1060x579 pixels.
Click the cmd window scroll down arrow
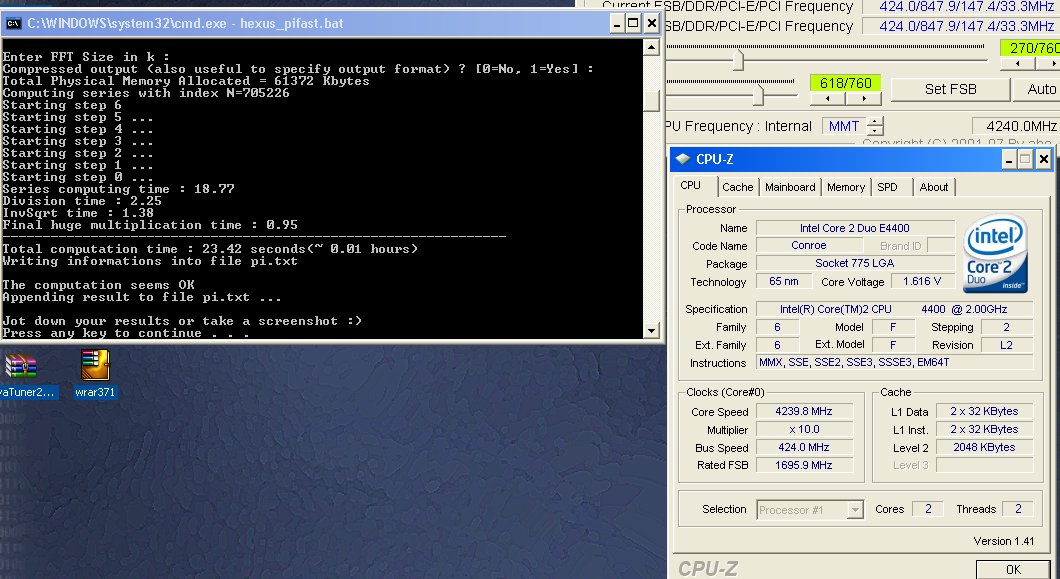(x=651, y=331)
